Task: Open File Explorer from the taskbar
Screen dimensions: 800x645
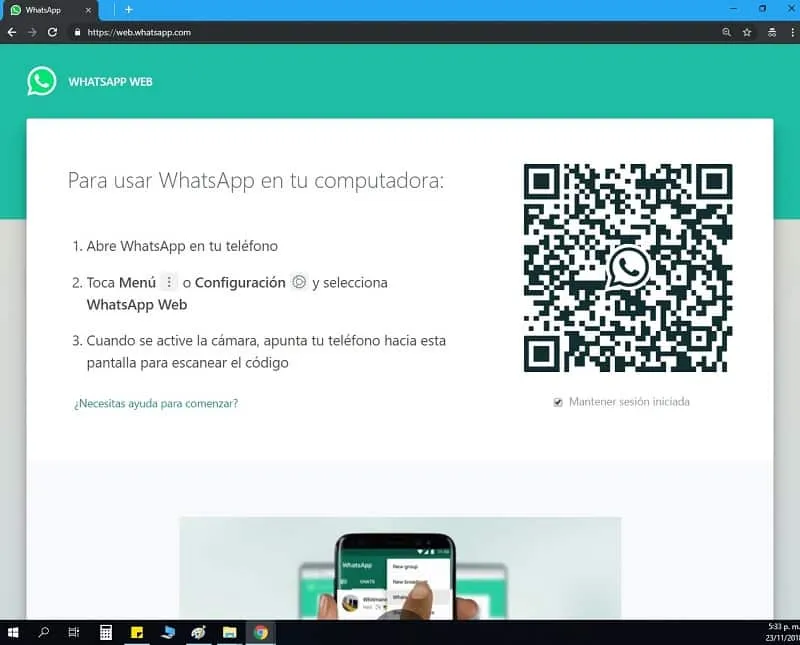Action: 228,632
